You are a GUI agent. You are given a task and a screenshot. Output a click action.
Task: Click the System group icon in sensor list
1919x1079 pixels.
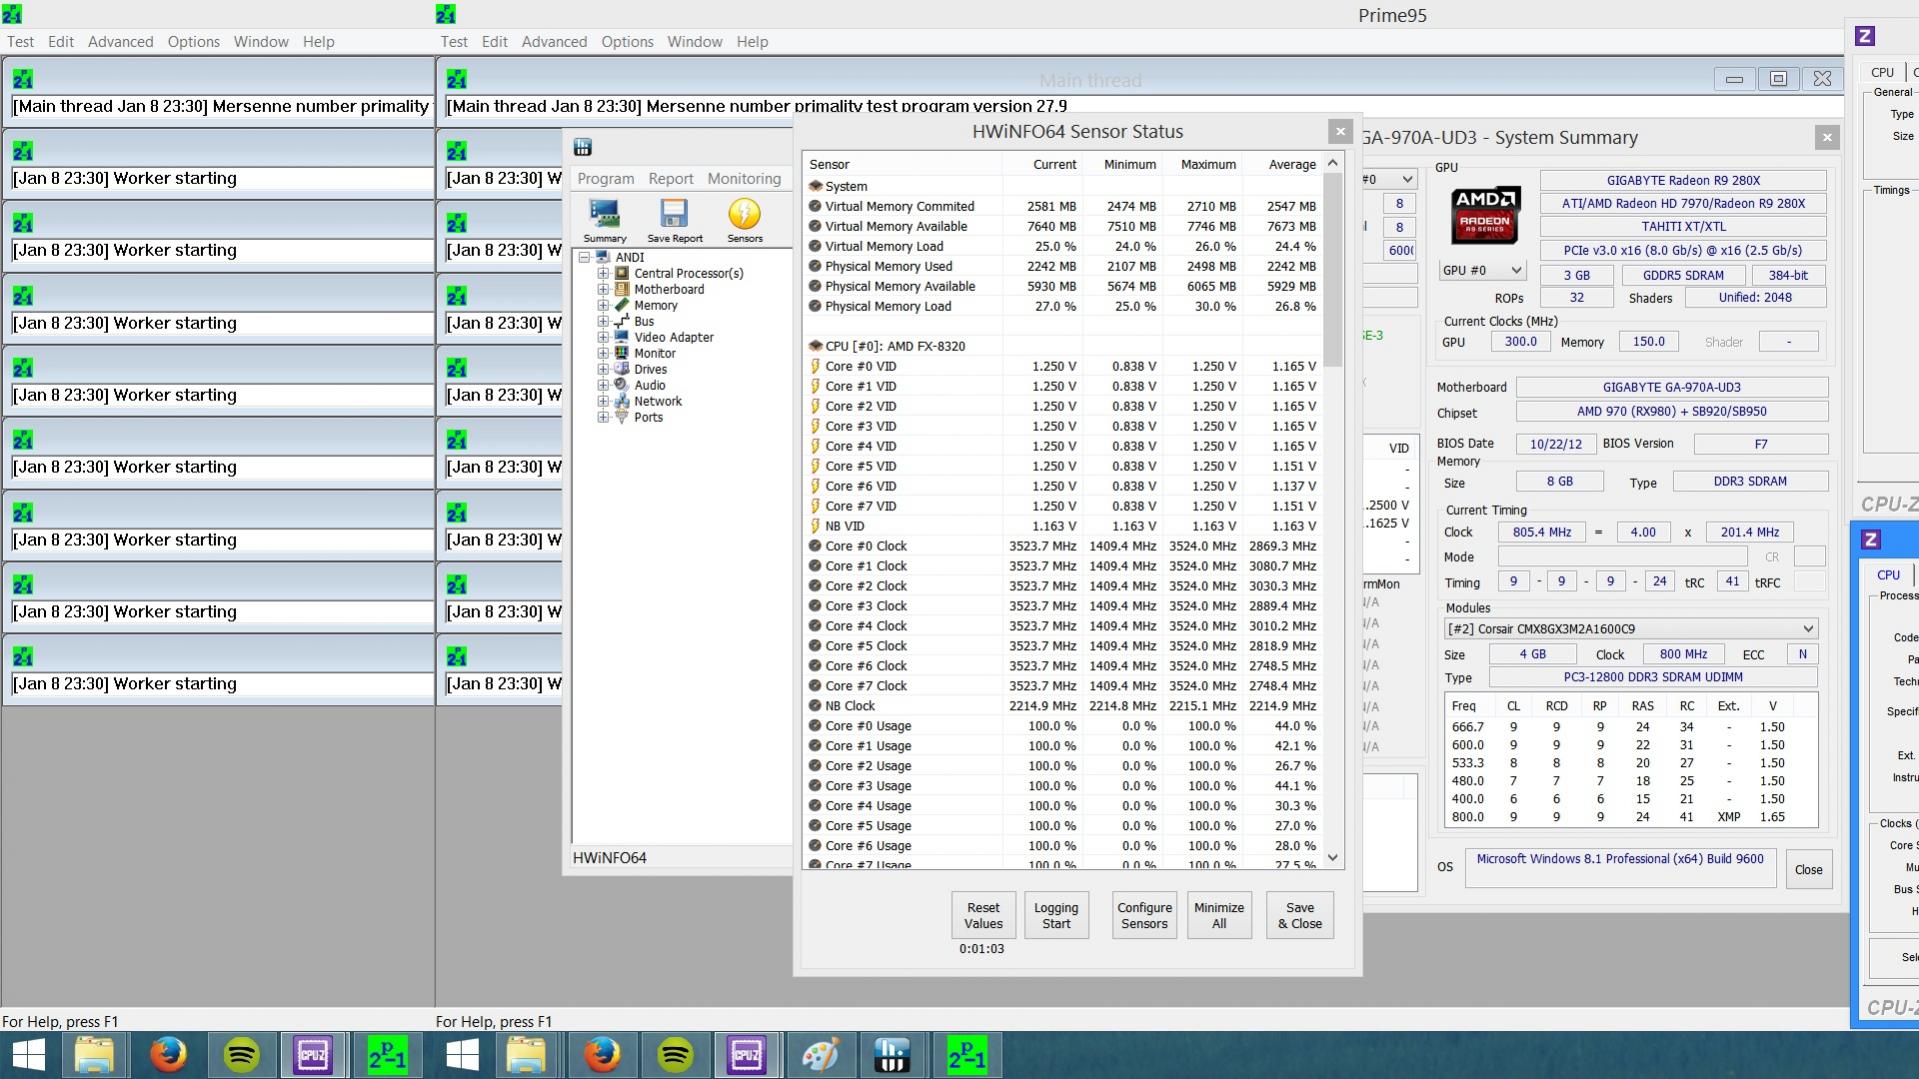coord(815,186)
